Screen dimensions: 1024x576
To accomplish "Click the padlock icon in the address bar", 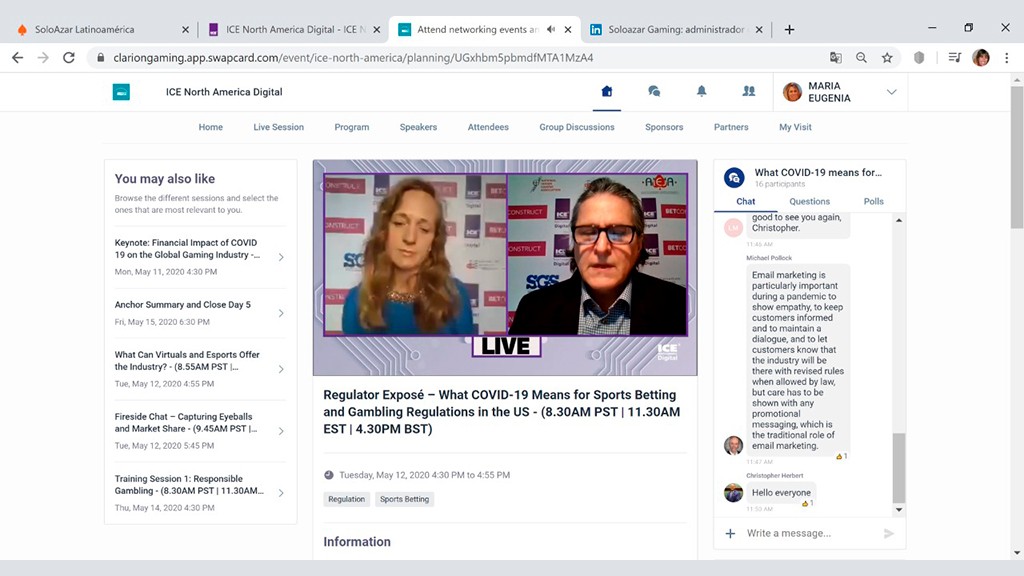I will 101,57.
